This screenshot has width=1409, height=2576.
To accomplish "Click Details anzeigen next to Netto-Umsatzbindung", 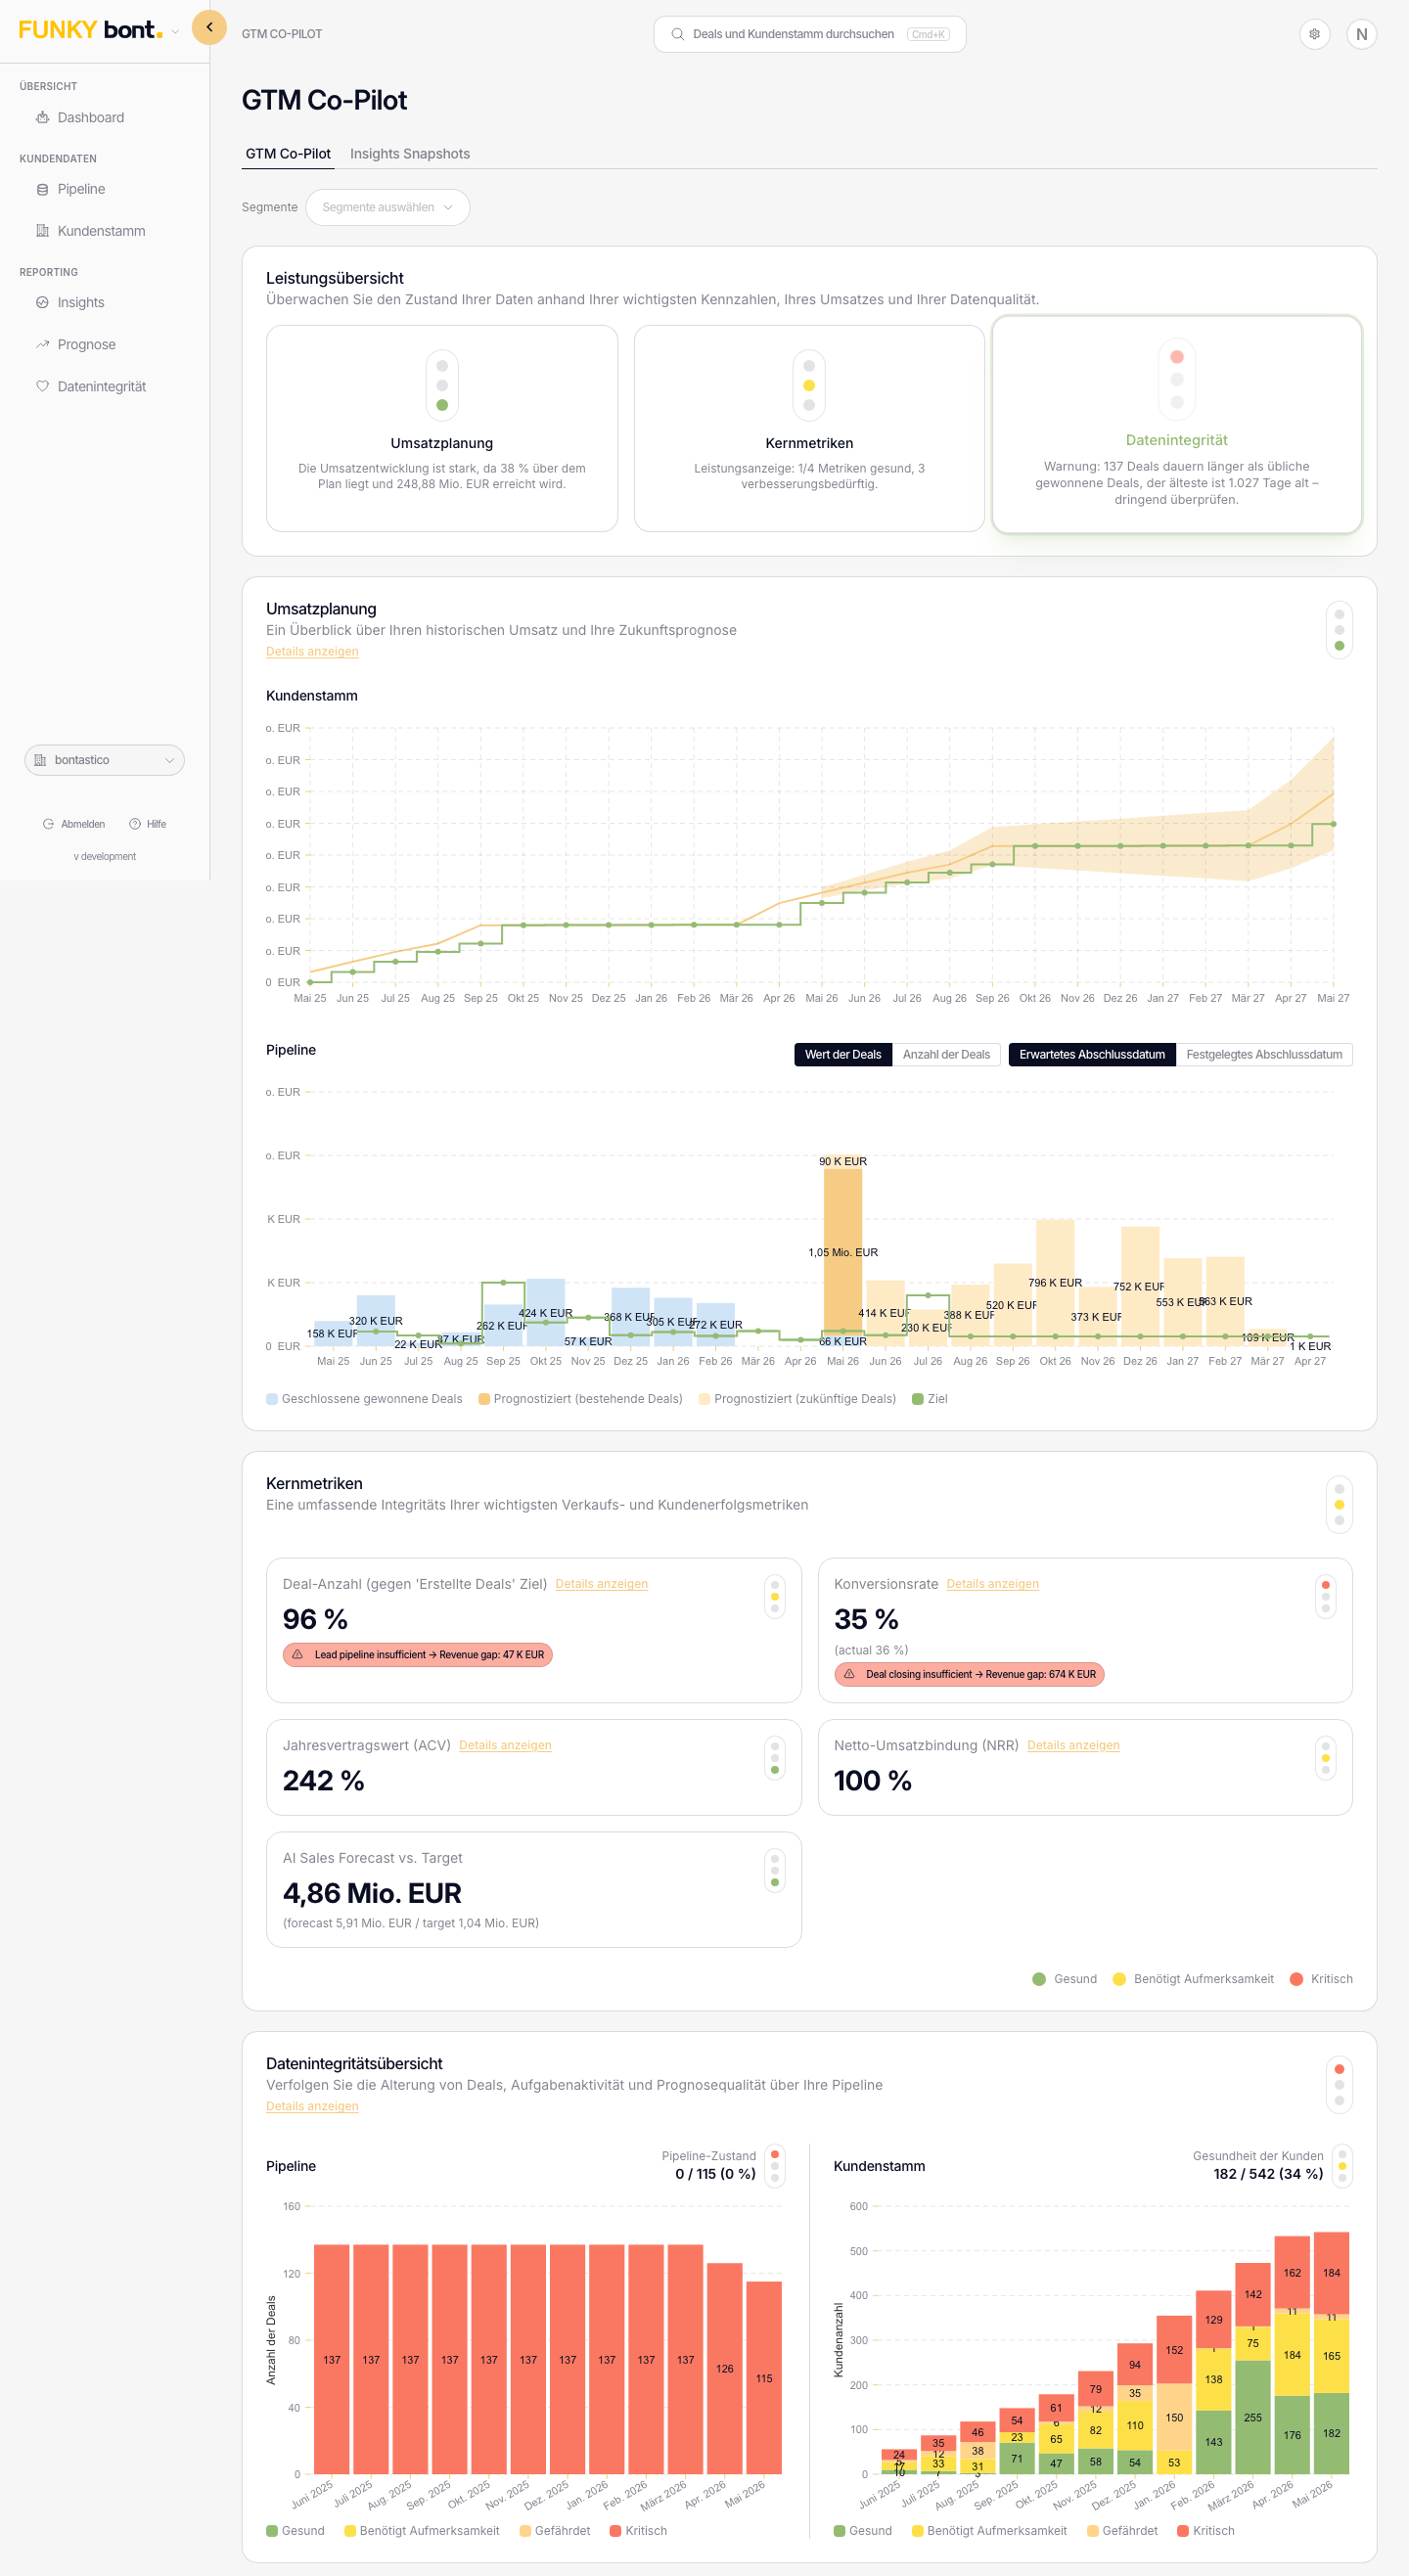I will coord(1073,1745).
